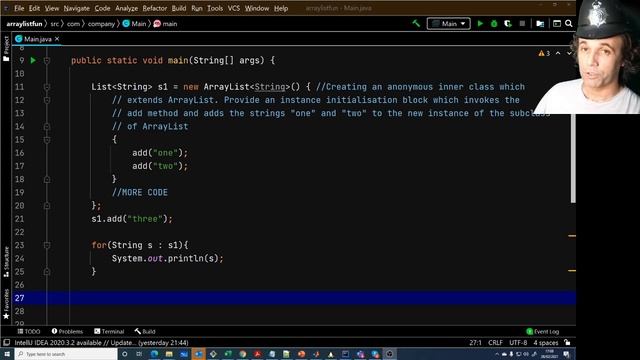This screenshot has height=360, width=640.
Task: Open the Event Log panel
Action: [x=543, y=331]
